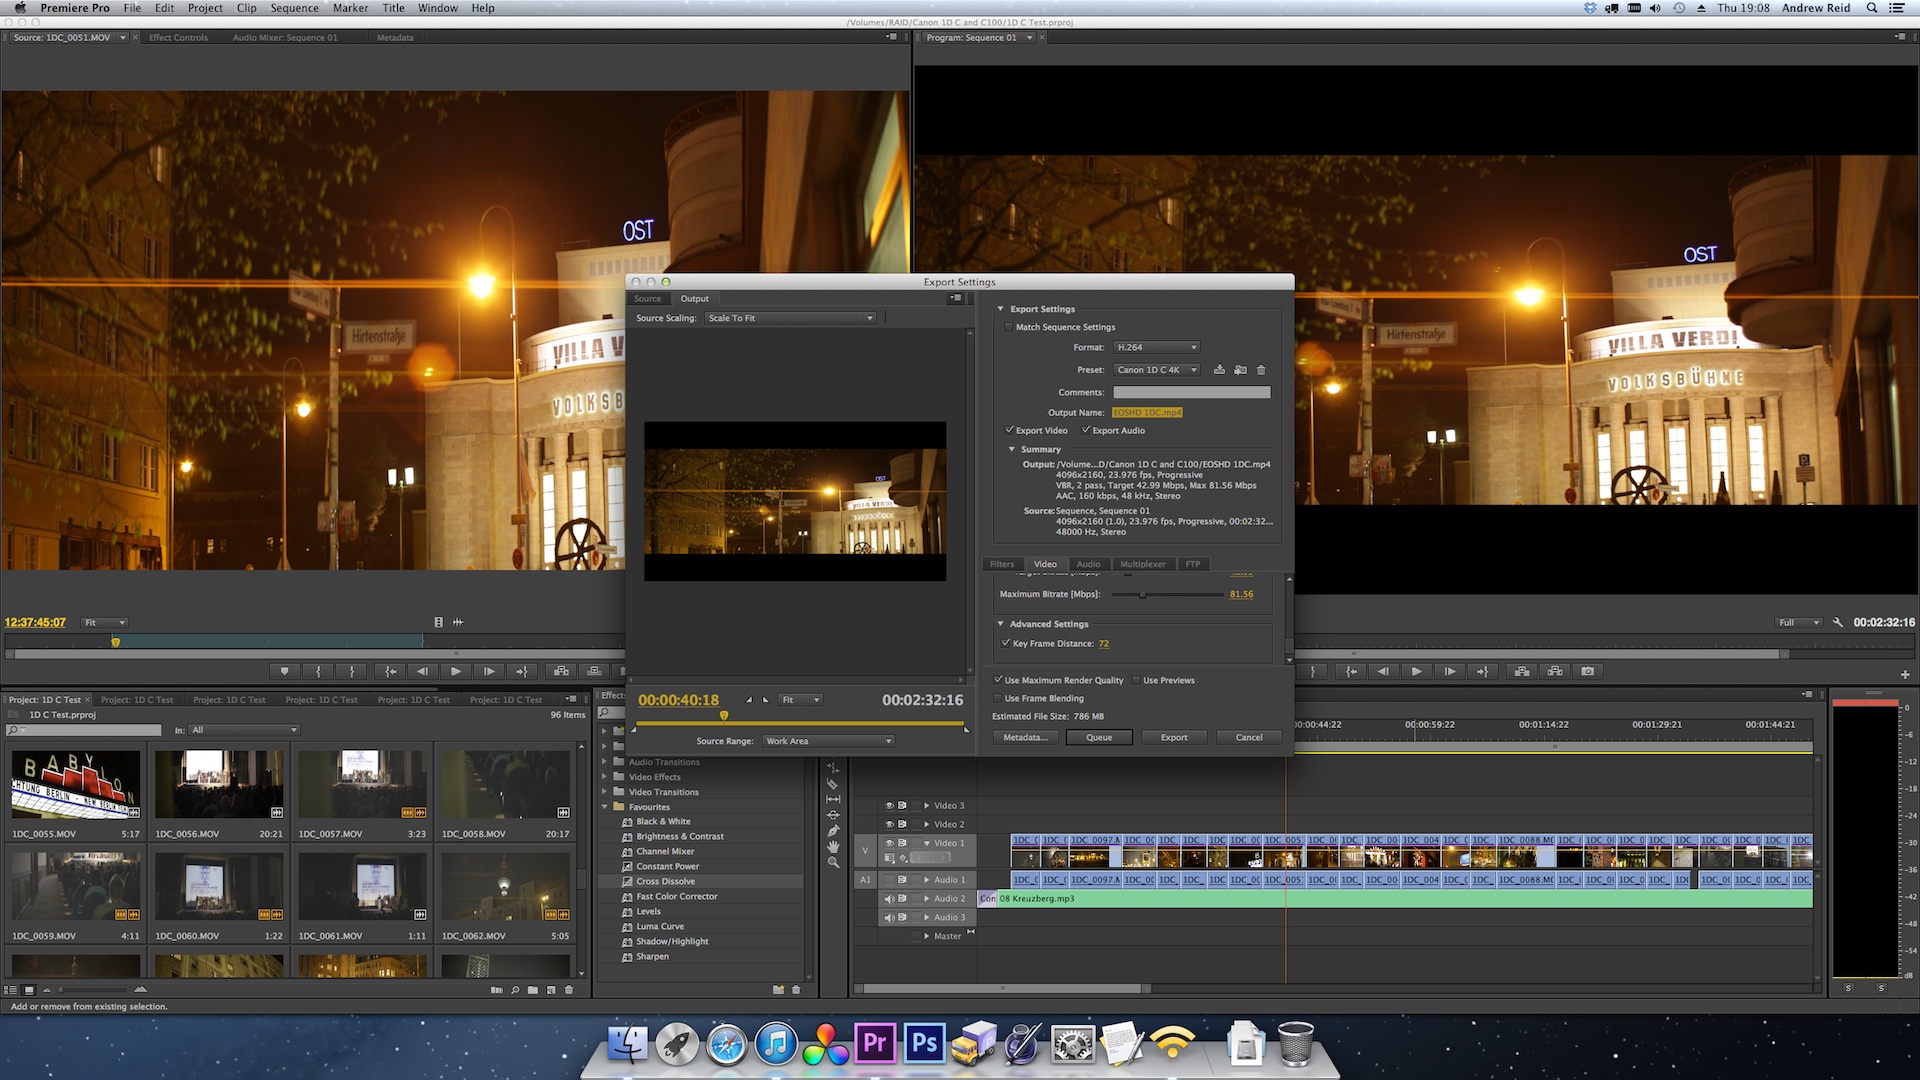
Task: Collapse the Advanced Settings section
Action: point(1000,624)
